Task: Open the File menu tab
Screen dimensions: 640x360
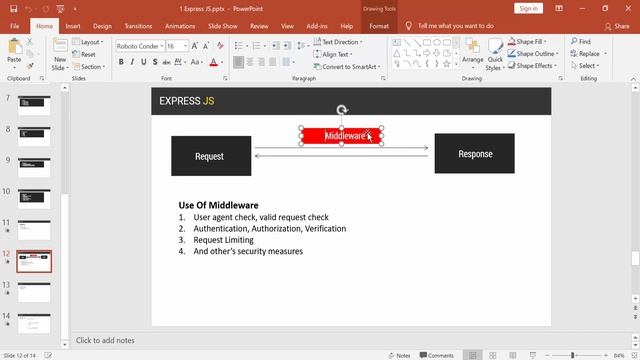Action: tap(15, 26)
